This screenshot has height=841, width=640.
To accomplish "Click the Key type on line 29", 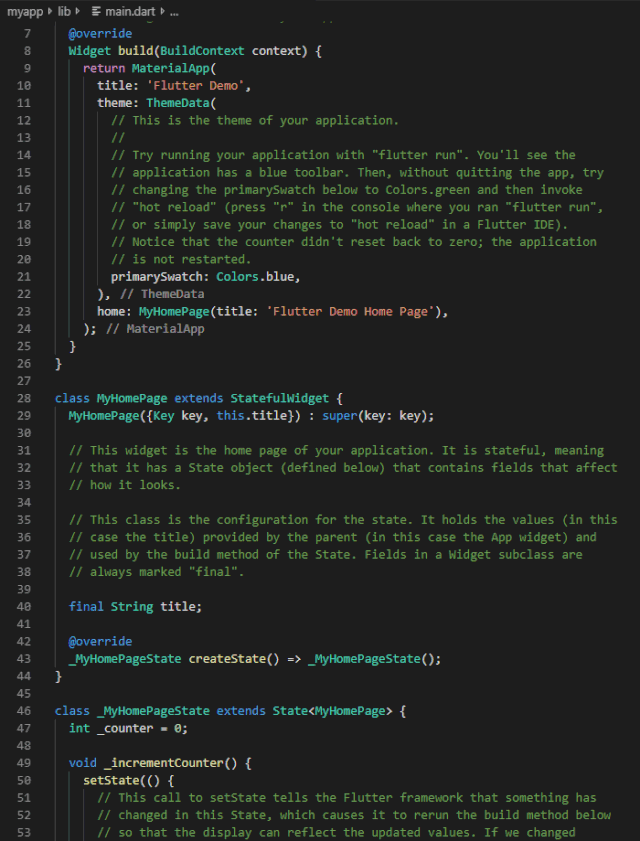I will [x=164, y=416].
